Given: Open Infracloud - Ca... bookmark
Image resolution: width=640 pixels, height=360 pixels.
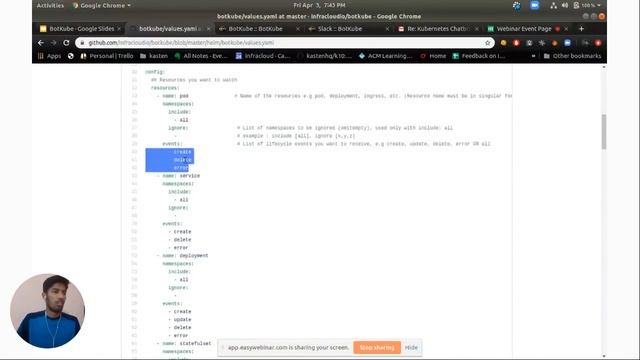Looking at the screenshot, I should tap(263, 56).
